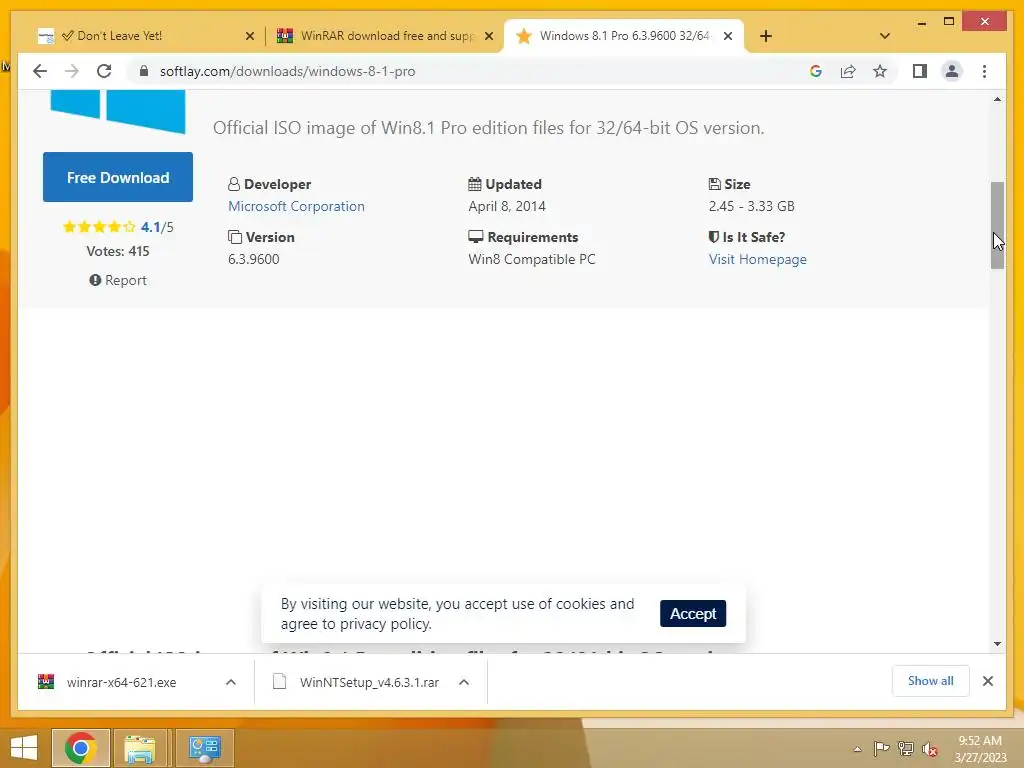Click scrollbar down arrow

pyautogui.click(x=997, y=644)
